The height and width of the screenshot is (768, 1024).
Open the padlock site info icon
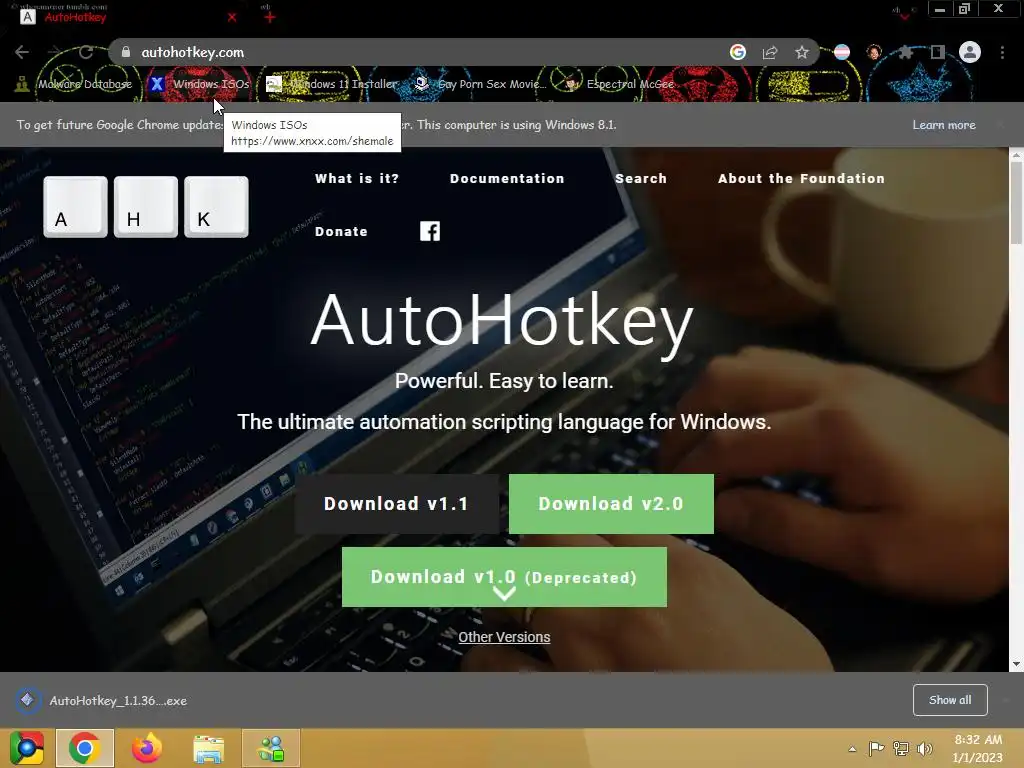[126, 52]
